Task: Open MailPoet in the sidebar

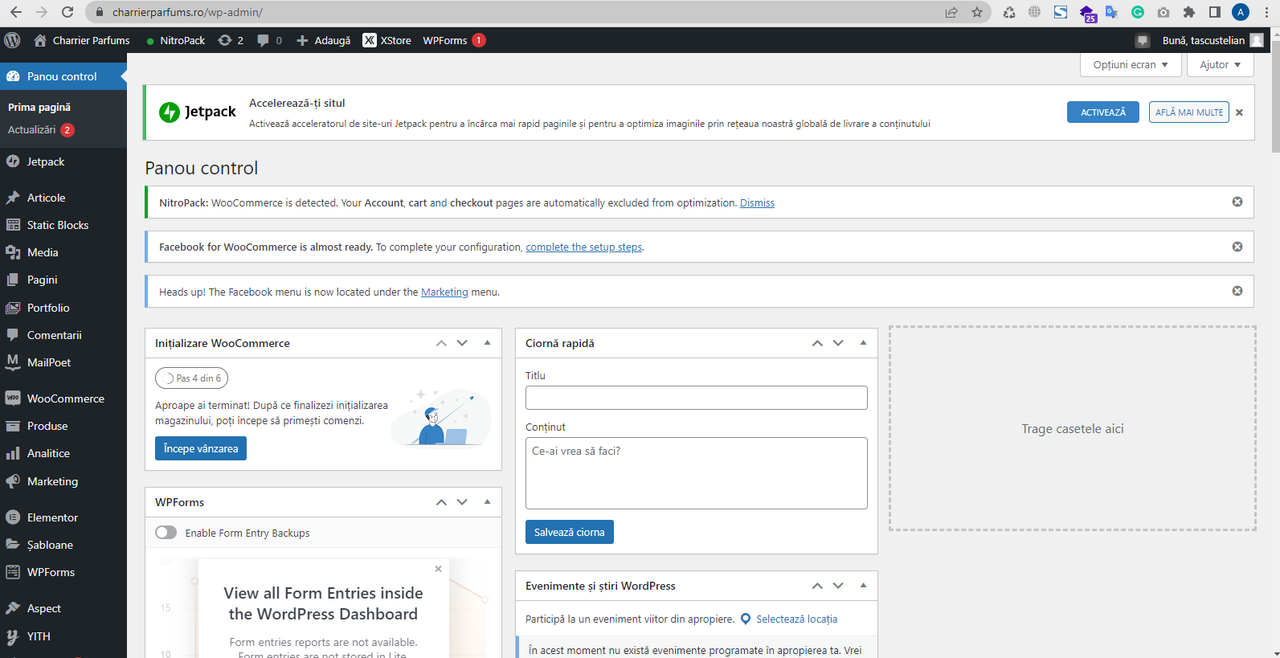Action: coord(63,362)
